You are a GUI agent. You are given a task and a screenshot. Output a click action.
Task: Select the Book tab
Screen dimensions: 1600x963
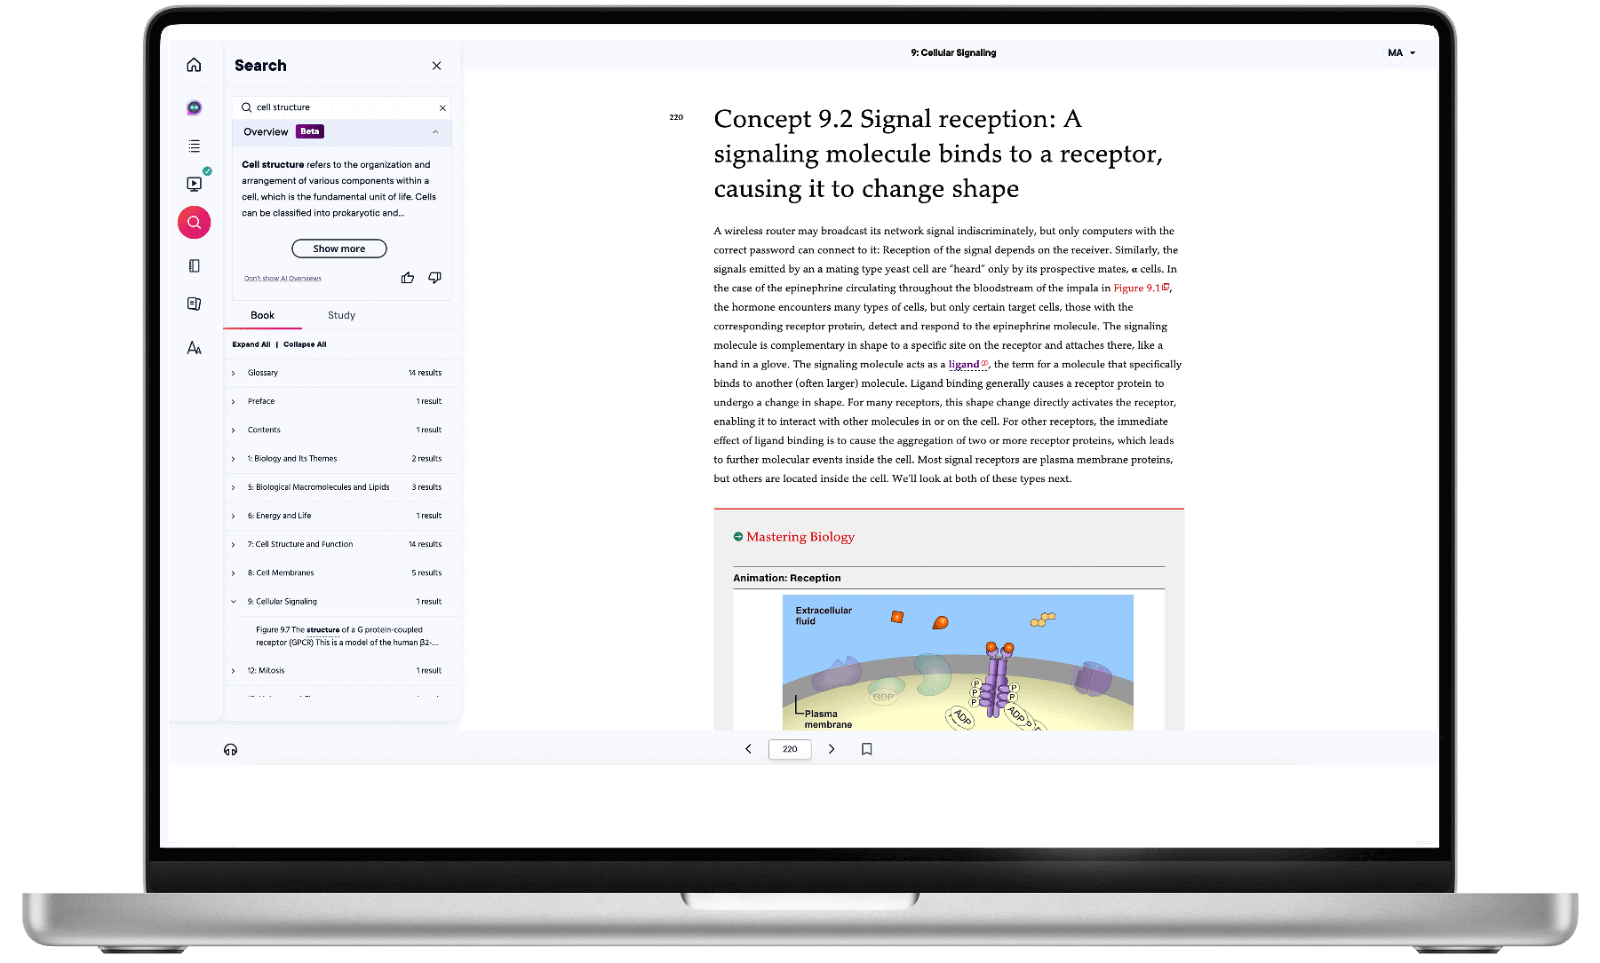[262, 315]
